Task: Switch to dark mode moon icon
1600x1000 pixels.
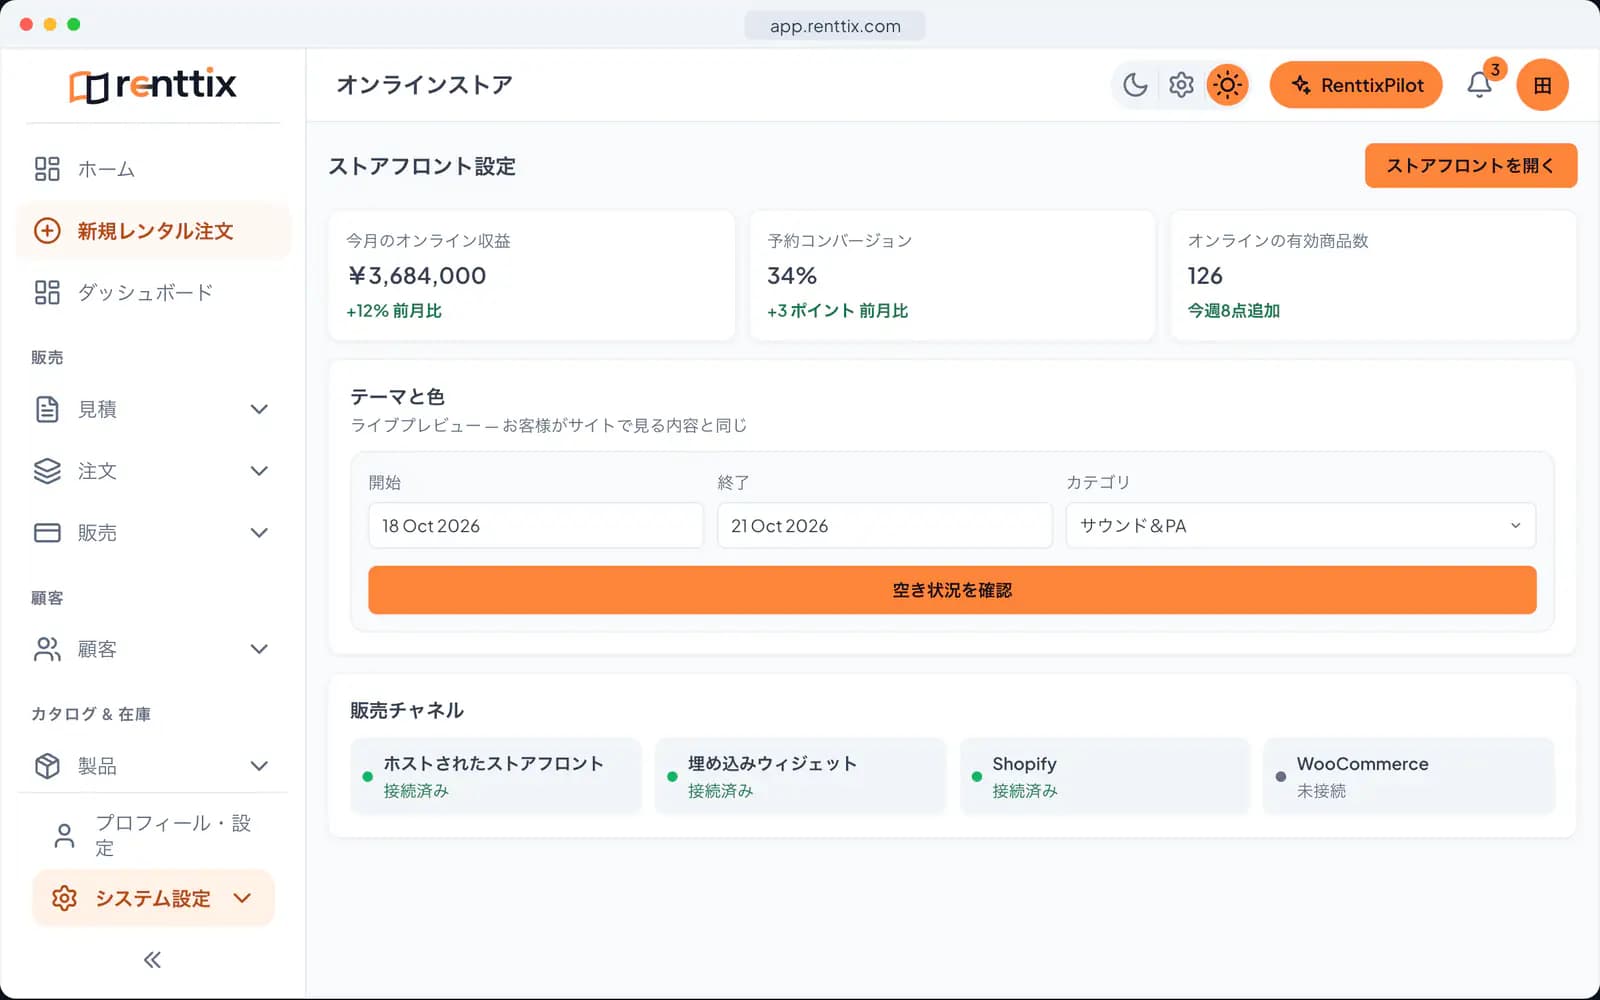Action: 1135,85
